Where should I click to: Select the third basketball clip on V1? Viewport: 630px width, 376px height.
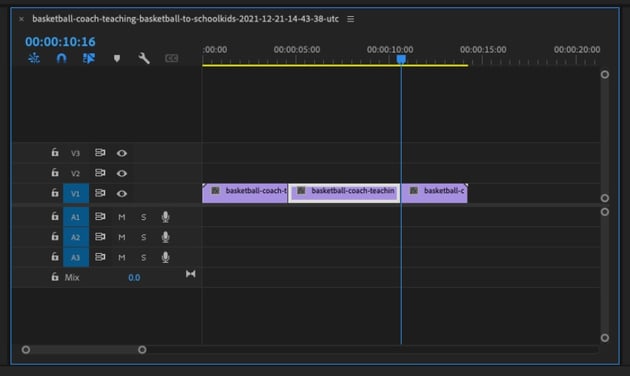coord(434,193)
